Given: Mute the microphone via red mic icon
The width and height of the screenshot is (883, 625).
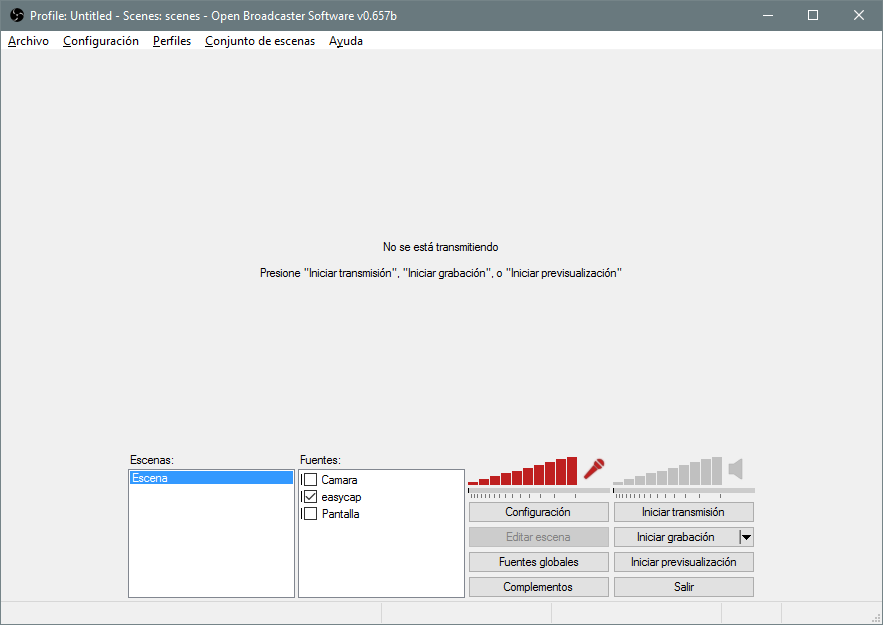Looking at the screenshot, I should pyautogui.click(x=594, y=468).
